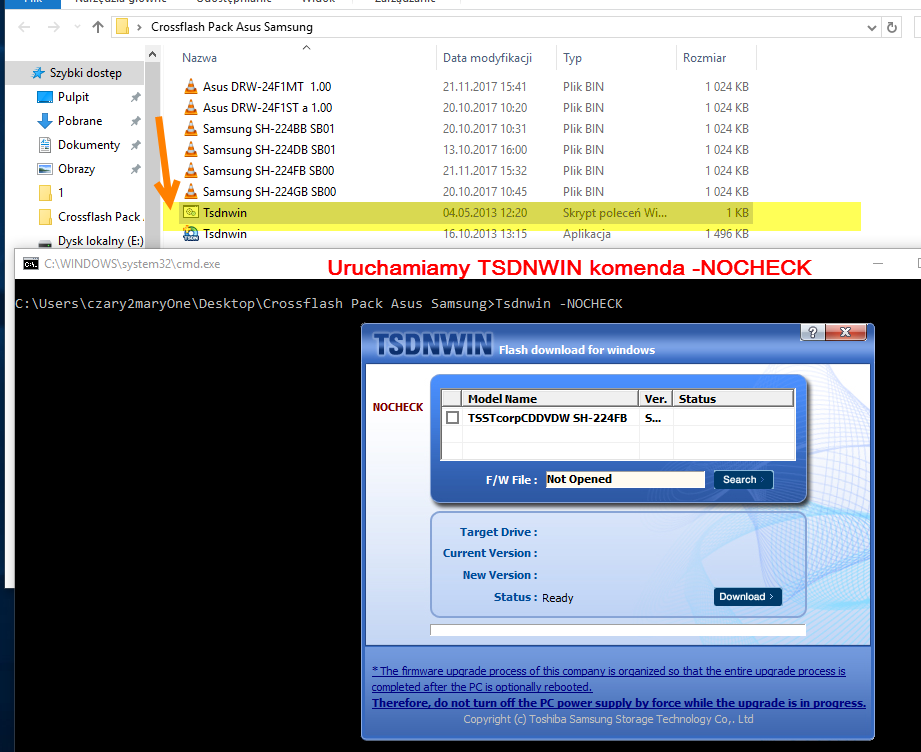
Task: Click the 'do not turn off the PC' warning link
Action: click(619, 703)
